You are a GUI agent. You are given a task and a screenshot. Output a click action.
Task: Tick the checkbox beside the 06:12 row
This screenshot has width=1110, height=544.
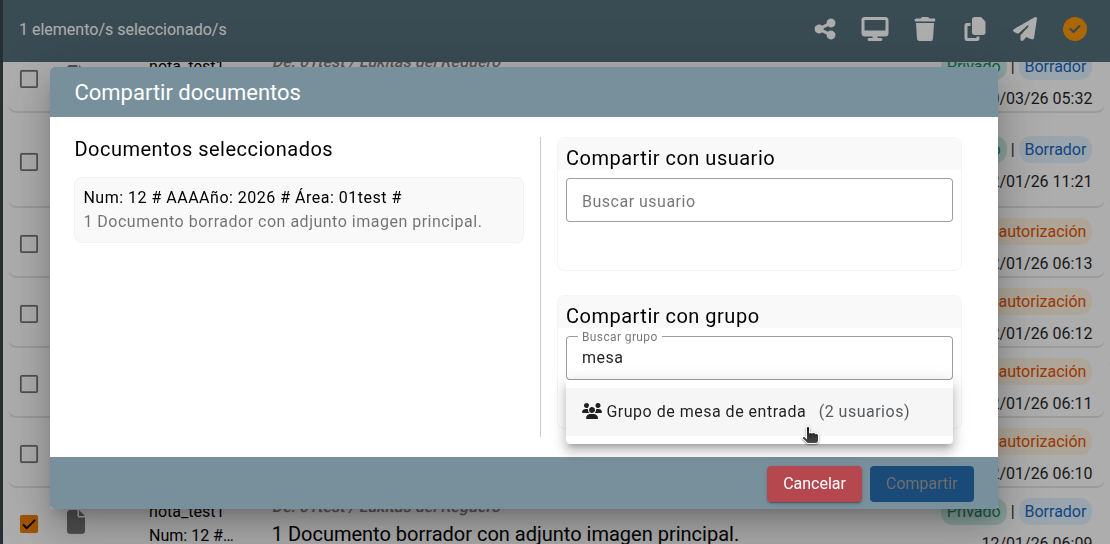pos(28,313)
